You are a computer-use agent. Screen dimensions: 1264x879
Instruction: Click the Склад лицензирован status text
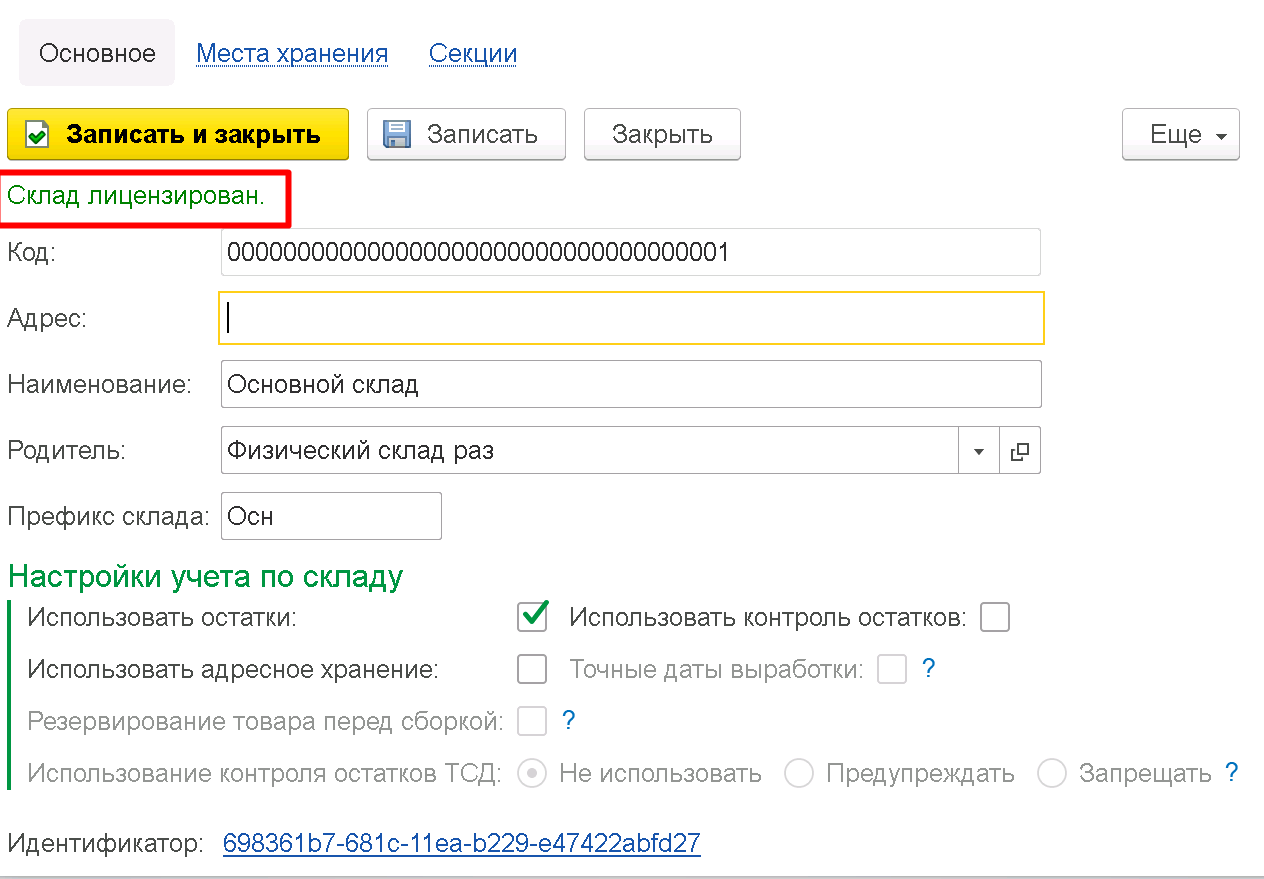click(136, 195)
